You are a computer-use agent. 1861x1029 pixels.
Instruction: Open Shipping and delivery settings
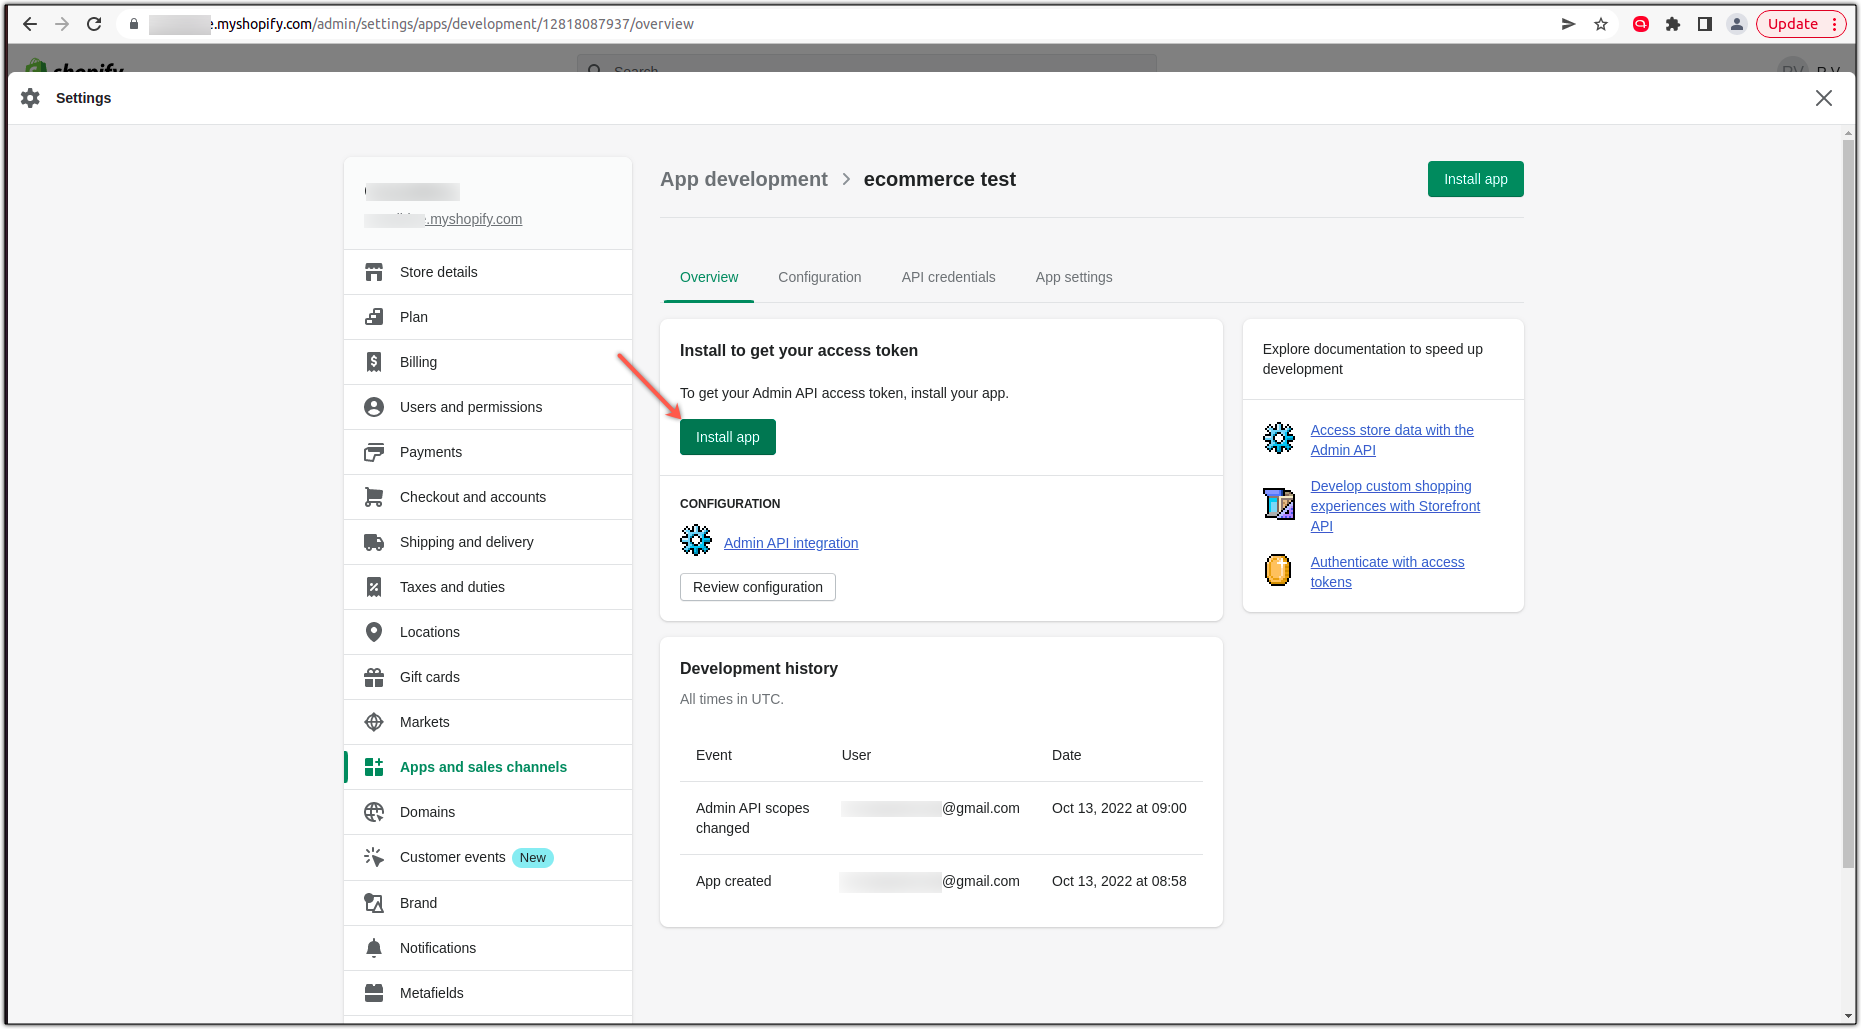[488, 542]
